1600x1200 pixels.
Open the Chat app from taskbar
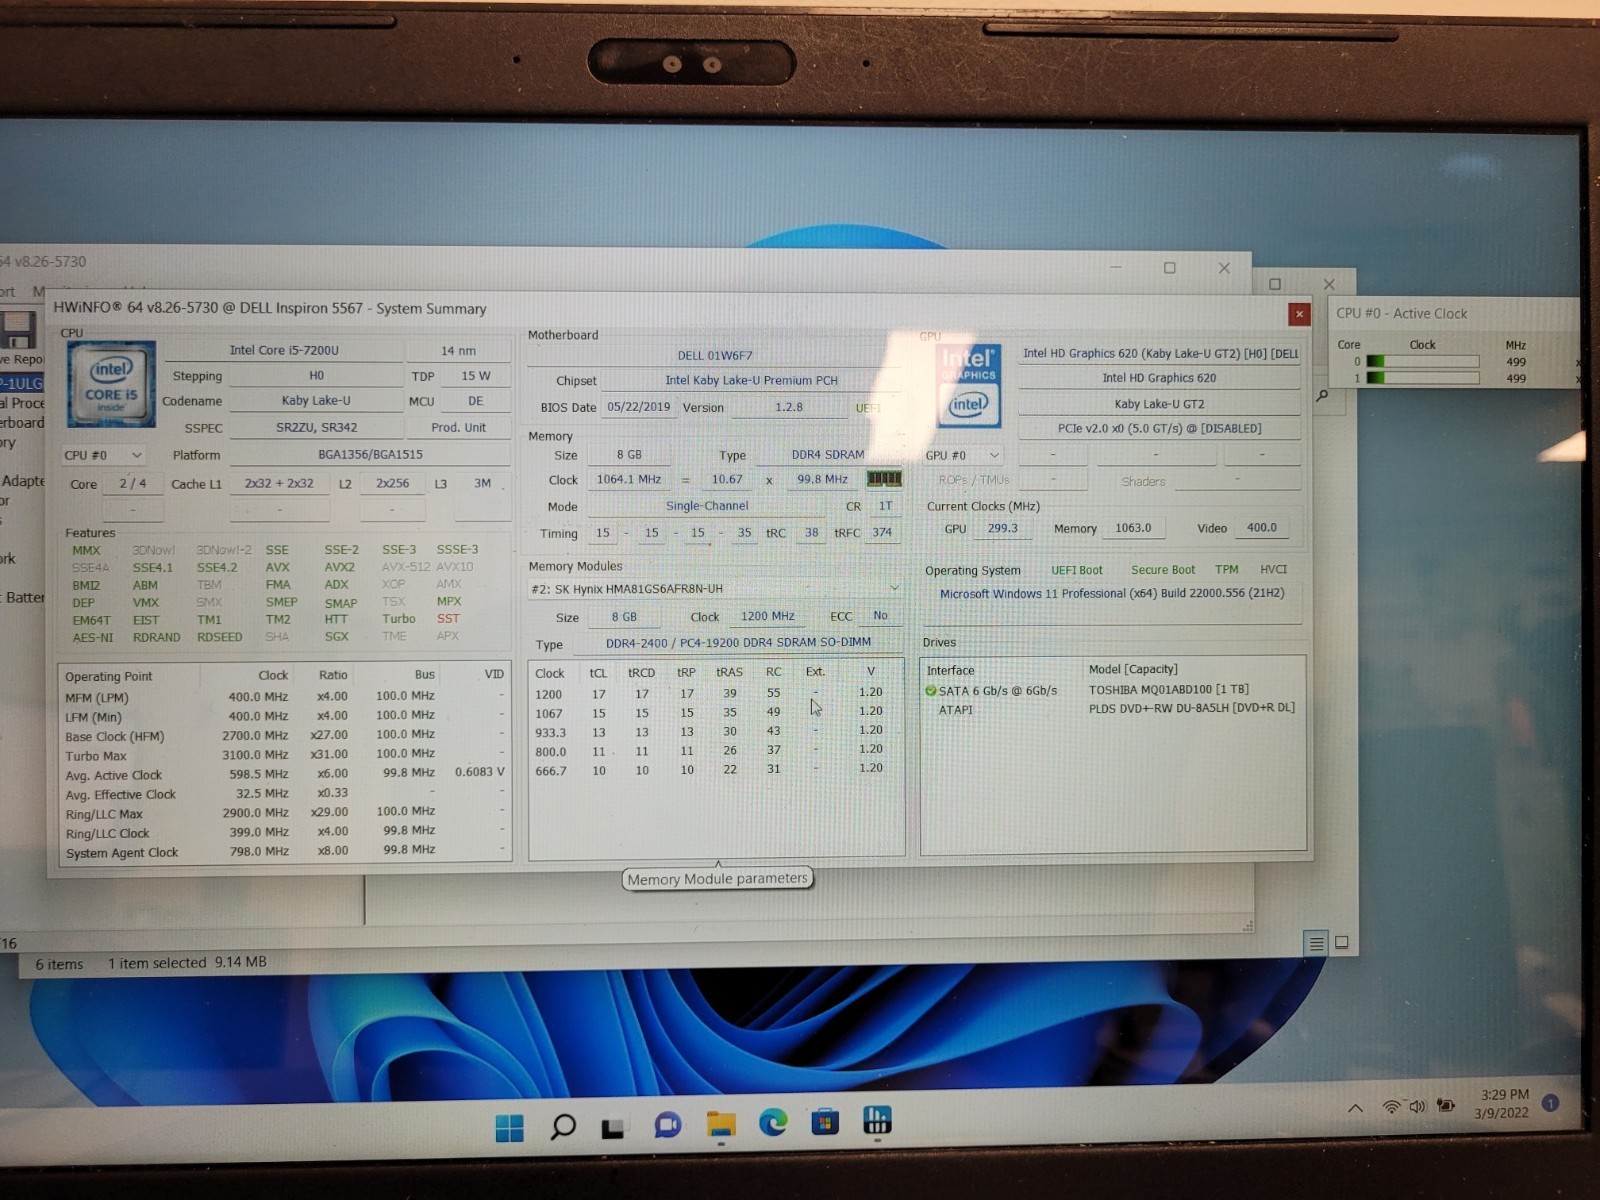coord(667,1126)
